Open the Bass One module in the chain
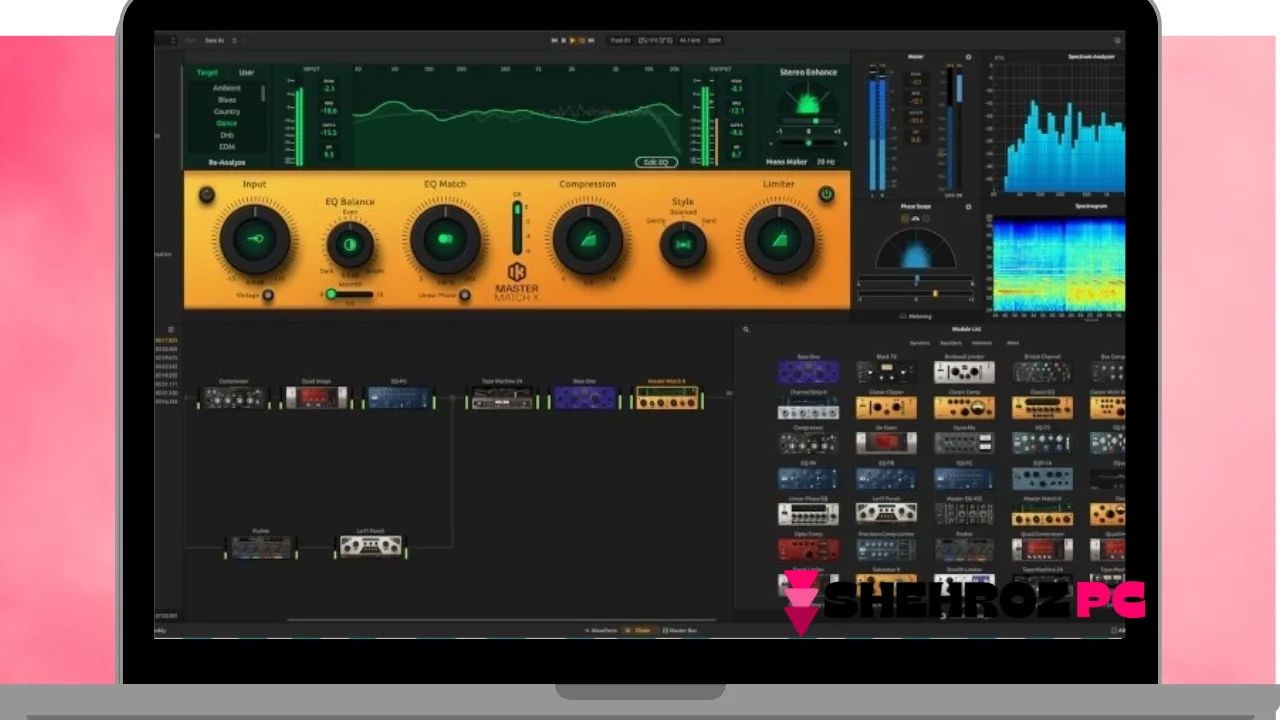 click(585, 397)
